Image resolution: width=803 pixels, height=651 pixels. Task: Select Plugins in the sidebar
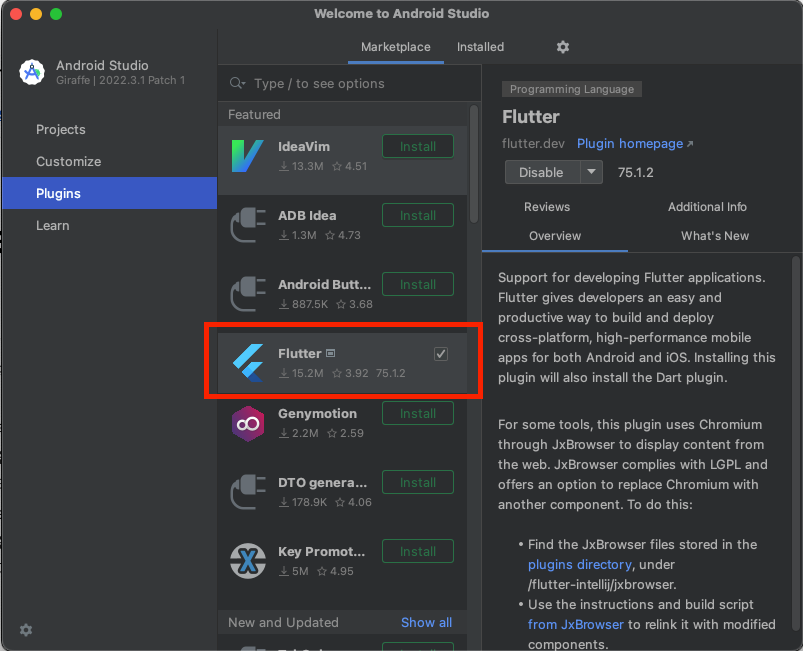click(x=110, y=193)
